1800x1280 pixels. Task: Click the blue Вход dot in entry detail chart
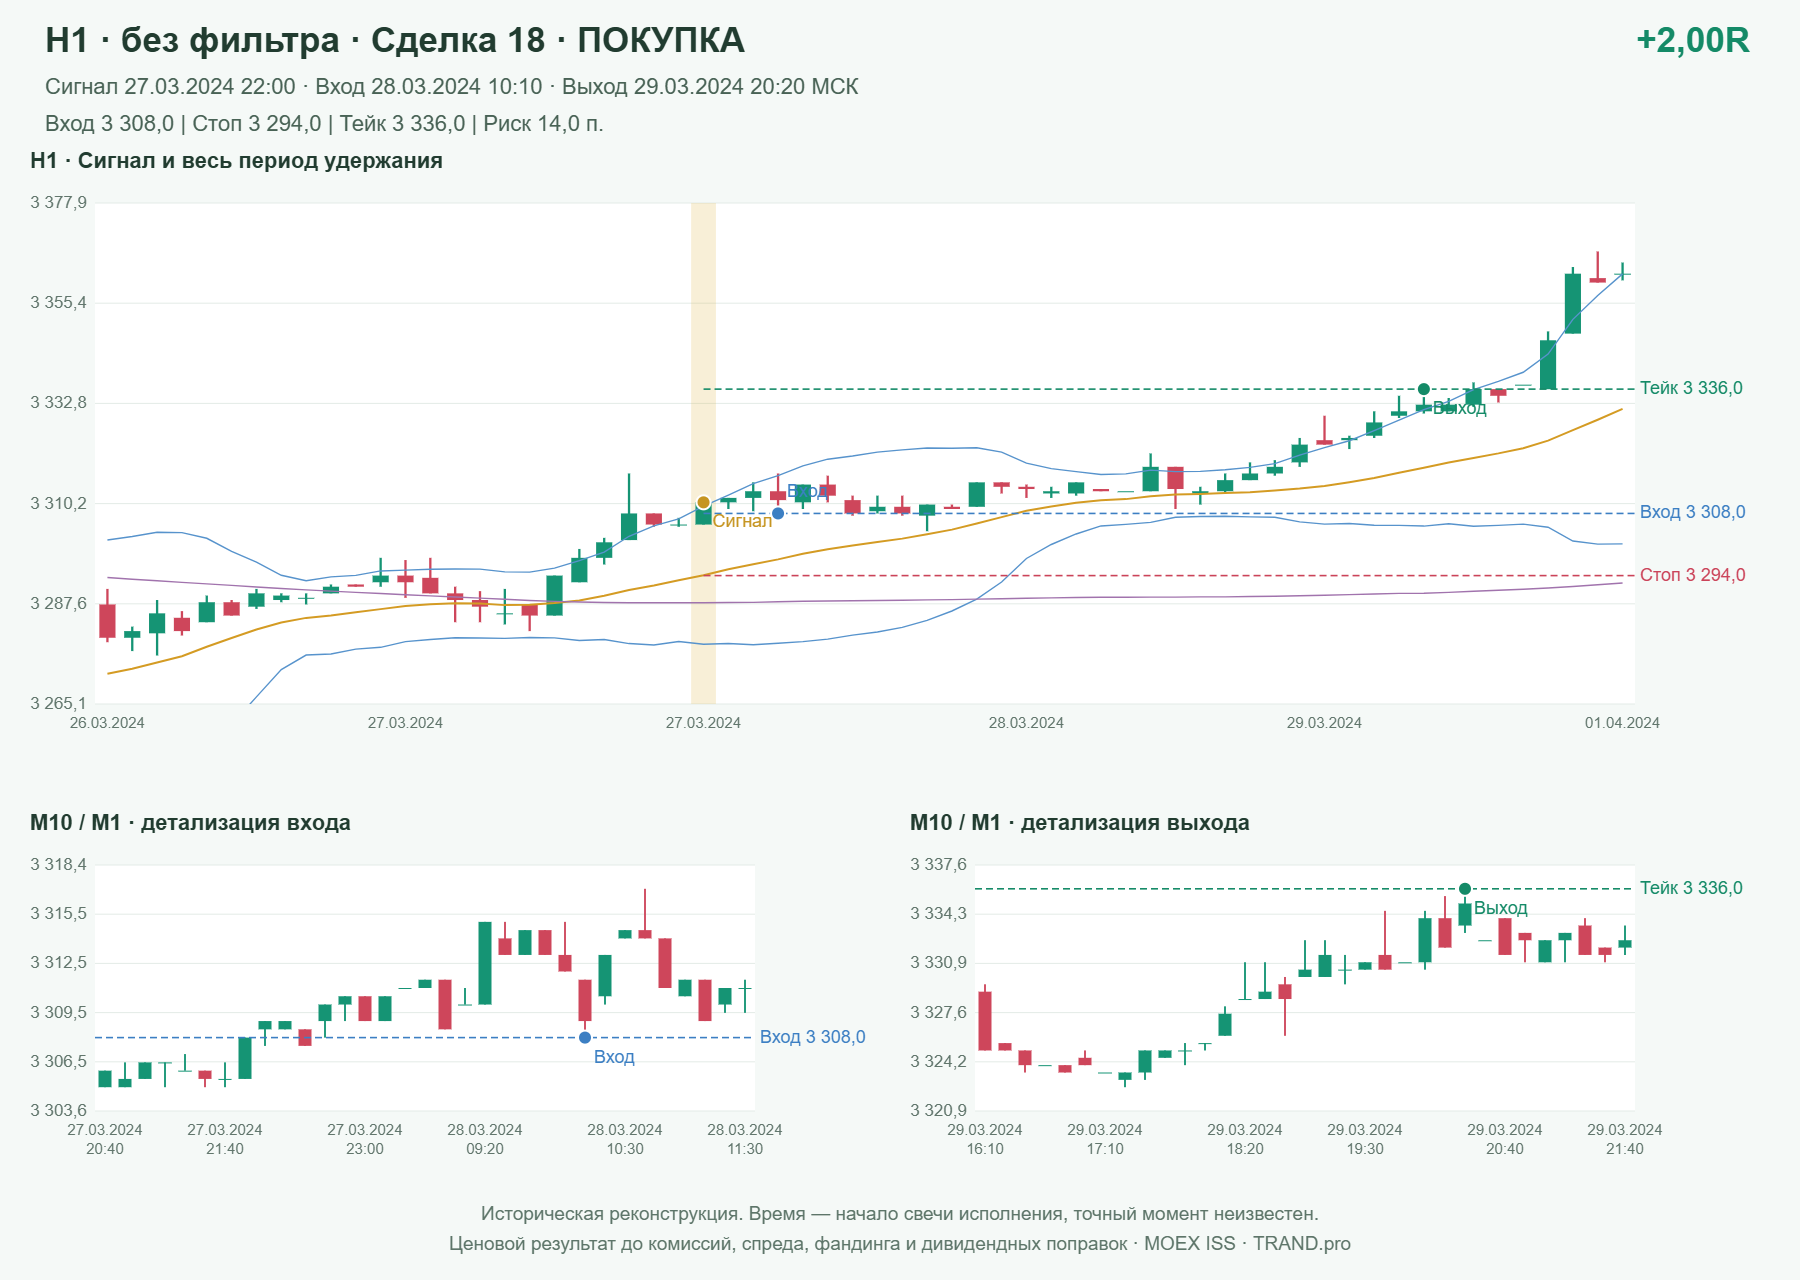pos(585,1038)
